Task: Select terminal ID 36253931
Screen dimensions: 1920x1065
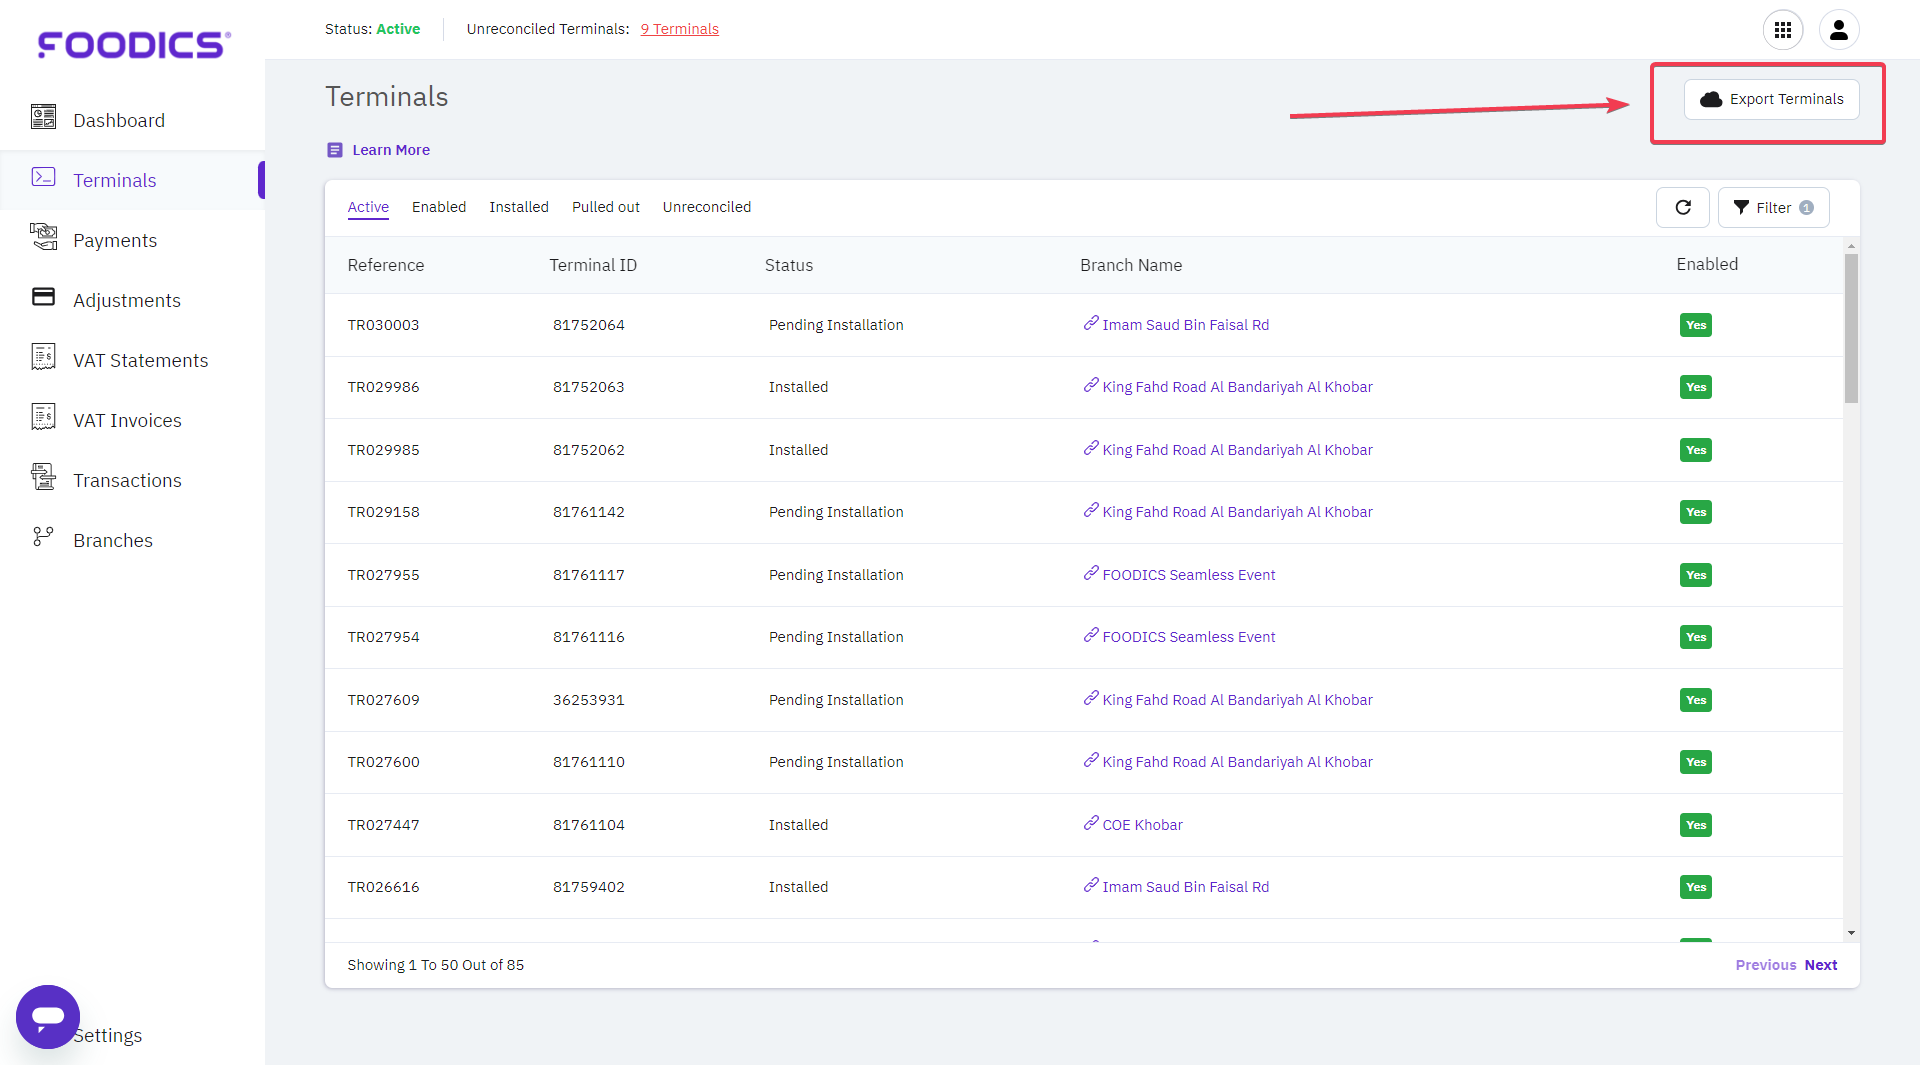Action: coord(589,700)
